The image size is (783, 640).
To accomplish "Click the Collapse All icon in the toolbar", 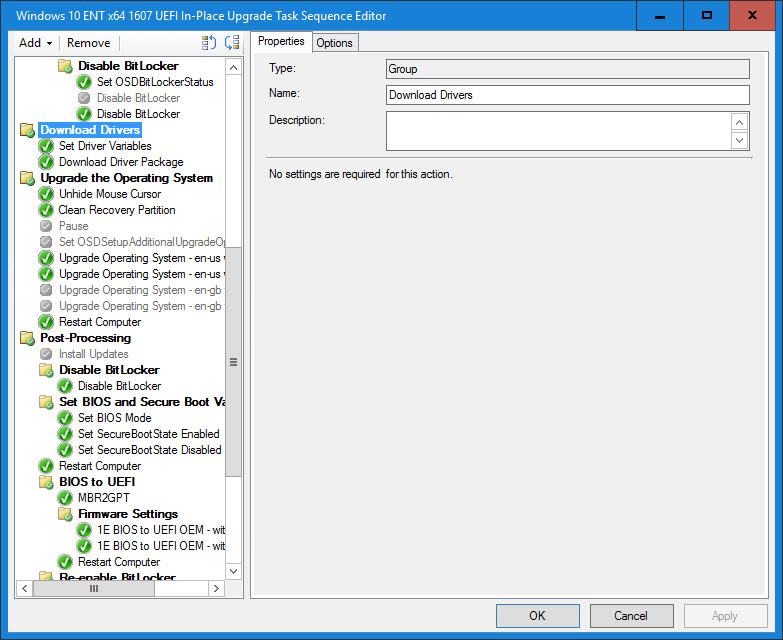I will point(232,43).
